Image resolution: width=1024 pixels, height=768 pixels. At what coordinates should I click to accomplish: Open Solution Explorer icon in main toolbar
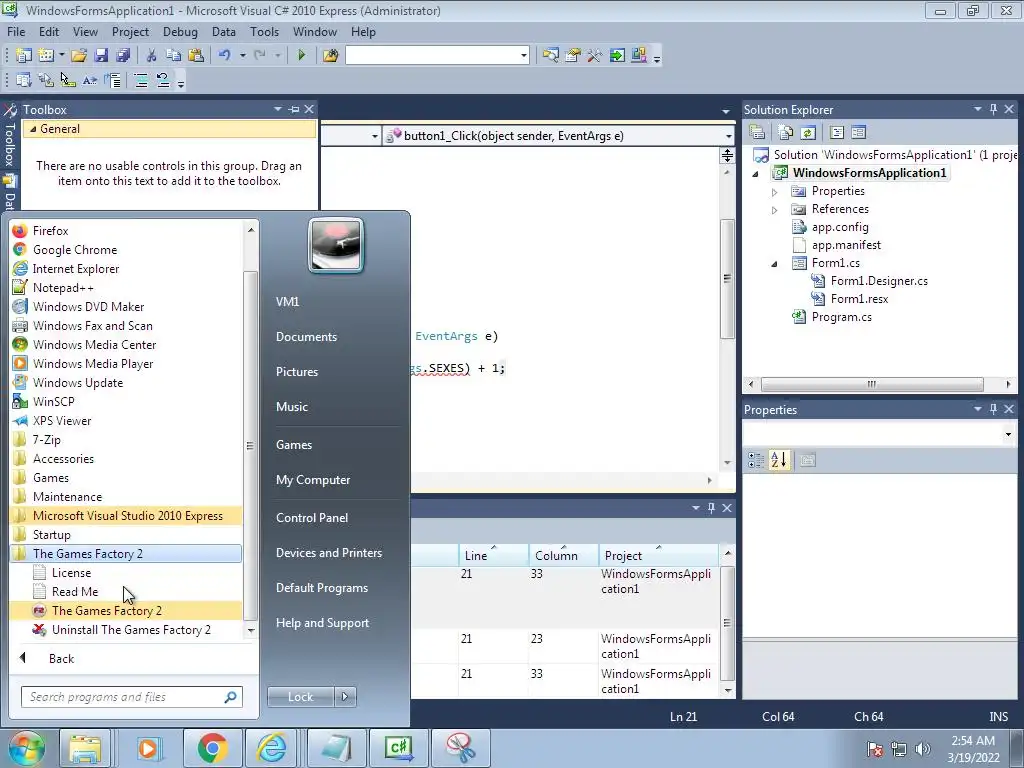point(551,56)
